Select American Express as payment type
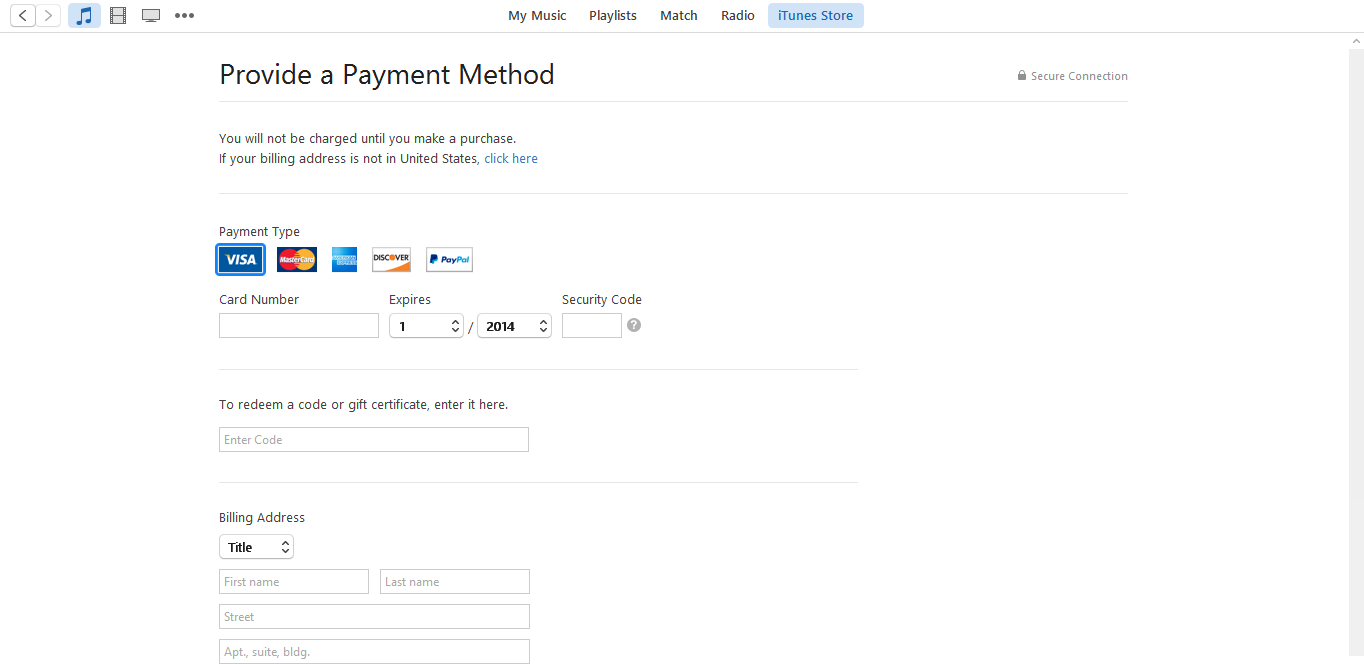 click(x=344, y=260)
